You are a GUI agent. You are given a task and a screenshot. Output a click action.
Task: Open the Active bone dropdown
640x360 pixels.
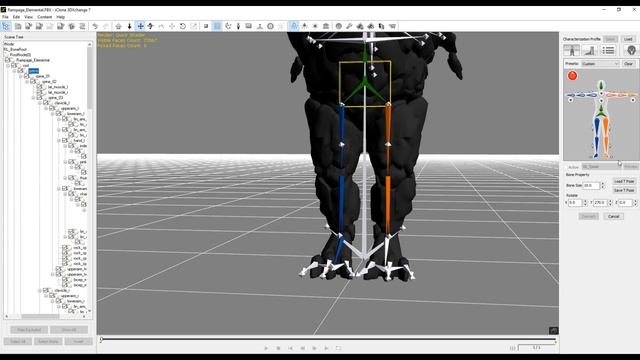click(x=601, y=167)
